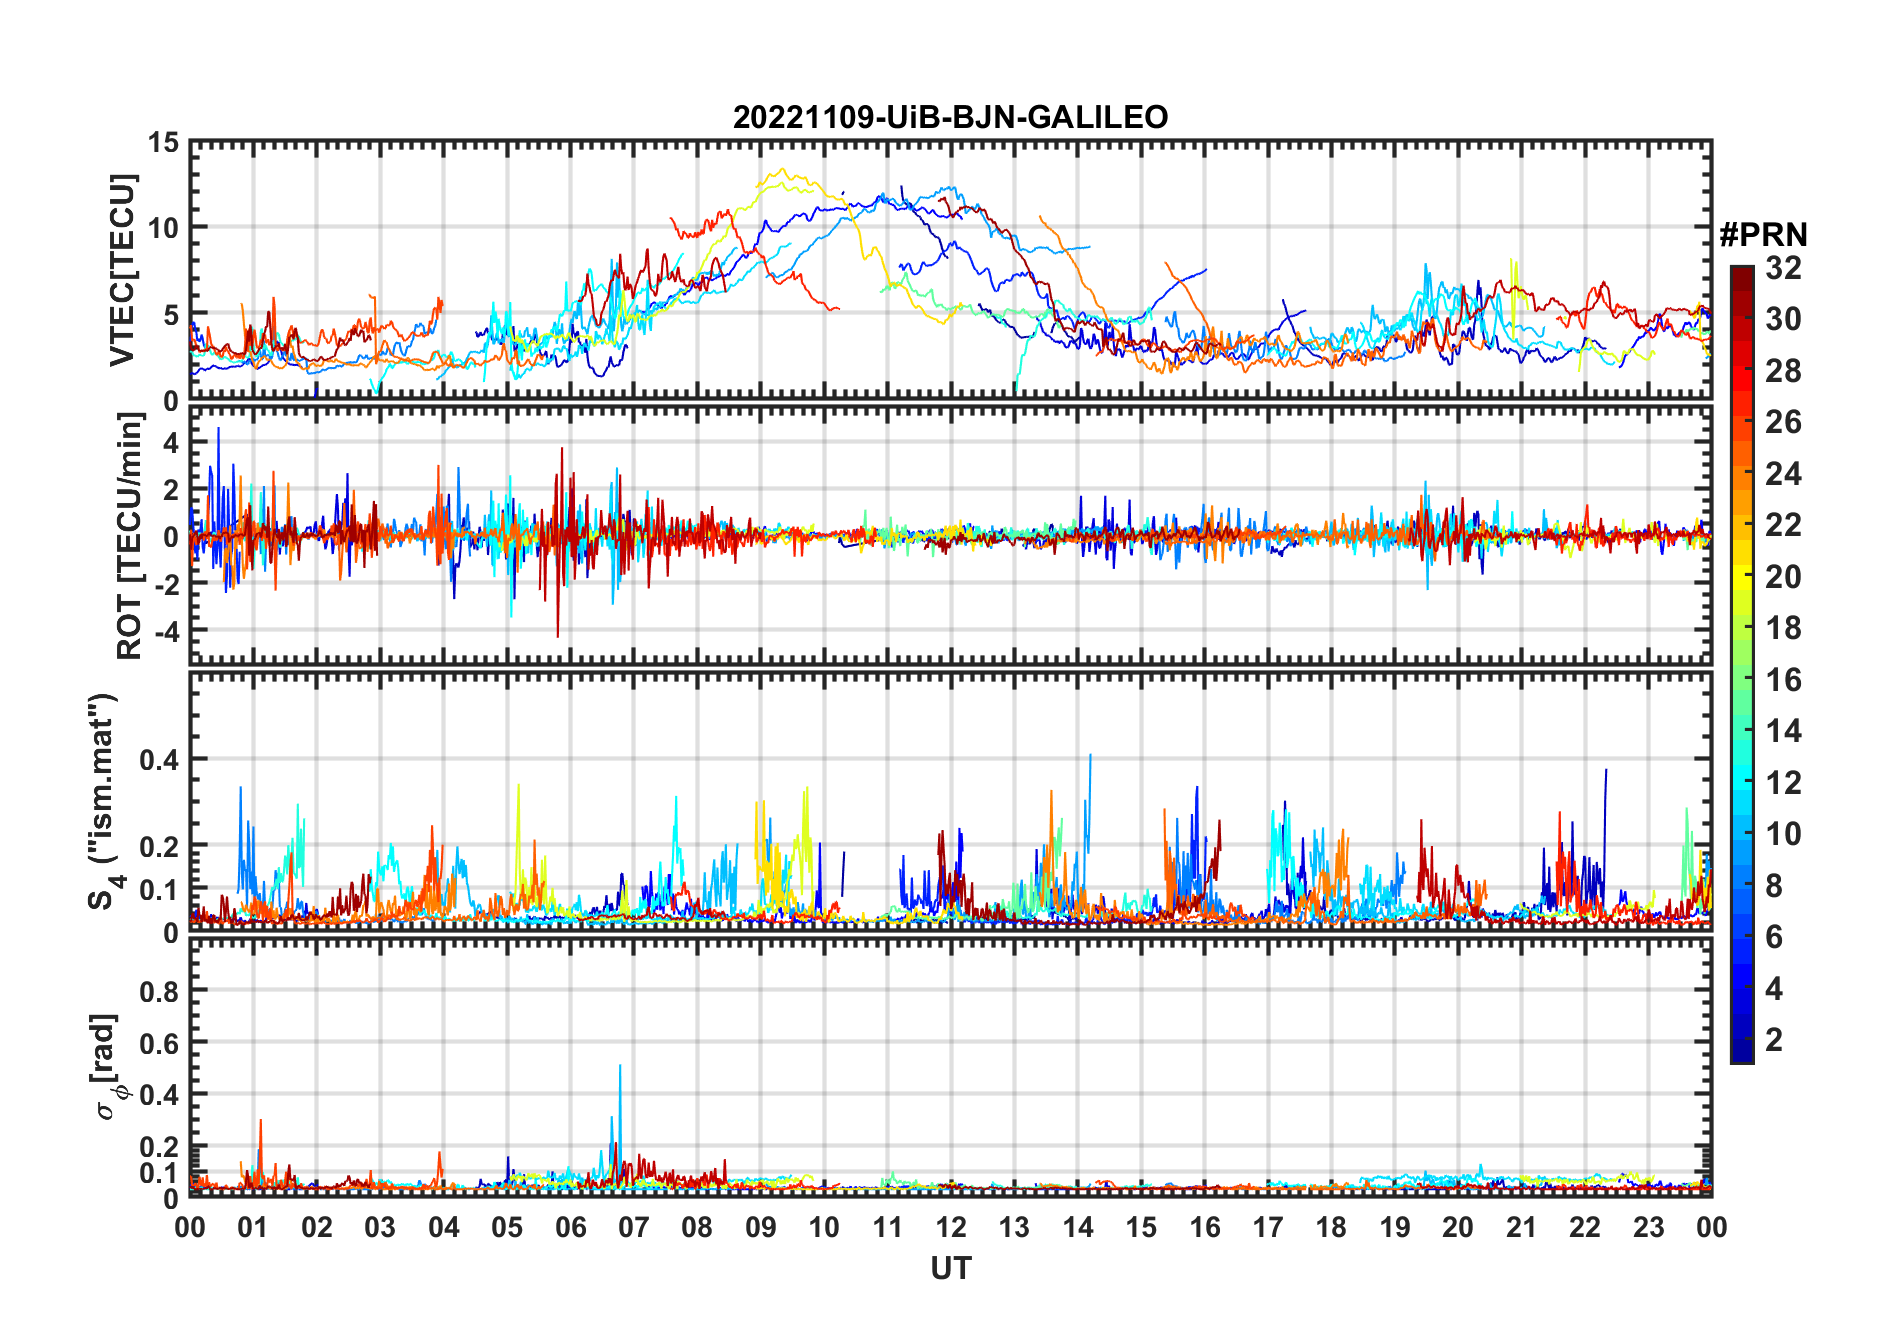The image size is (1902, 1330).
Task: Click inside the ROT time-series panel
Action: [950, 534]
